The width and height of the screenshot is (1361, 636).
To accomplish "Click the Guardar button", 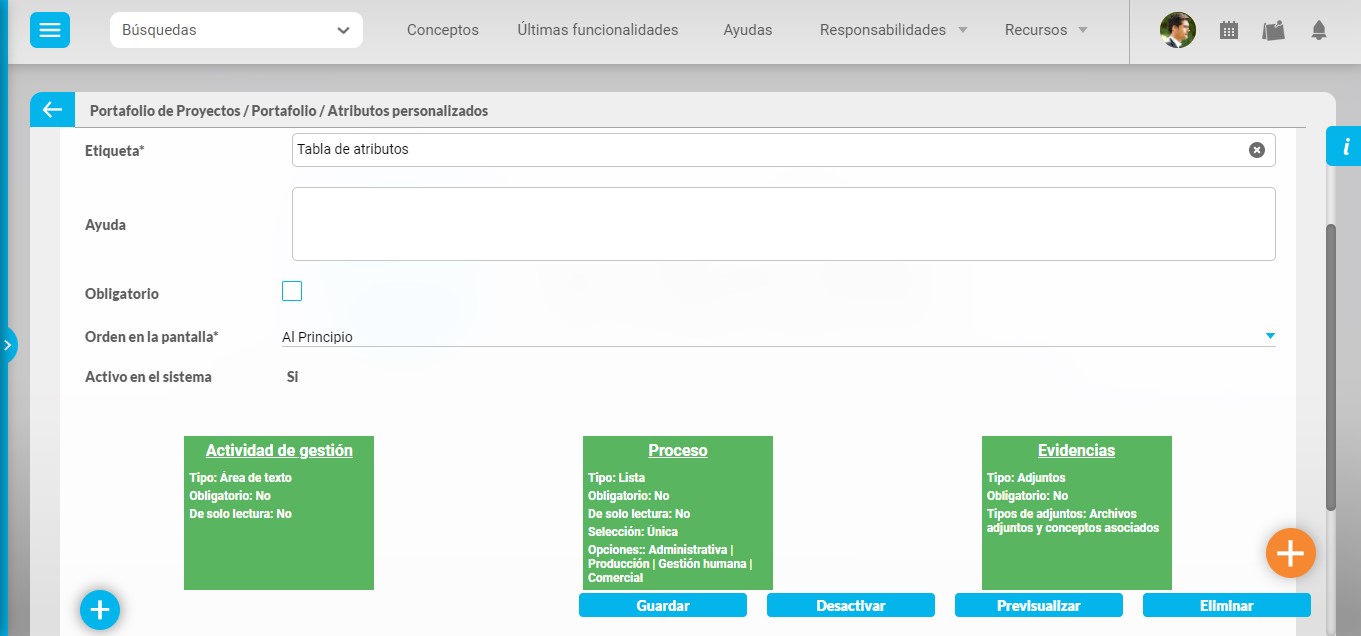I will point(662,605).
